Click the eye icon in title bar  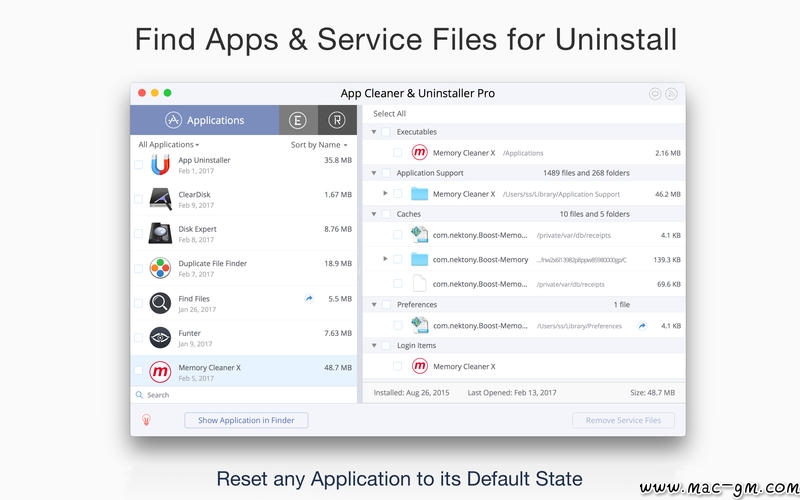(655, 94)
